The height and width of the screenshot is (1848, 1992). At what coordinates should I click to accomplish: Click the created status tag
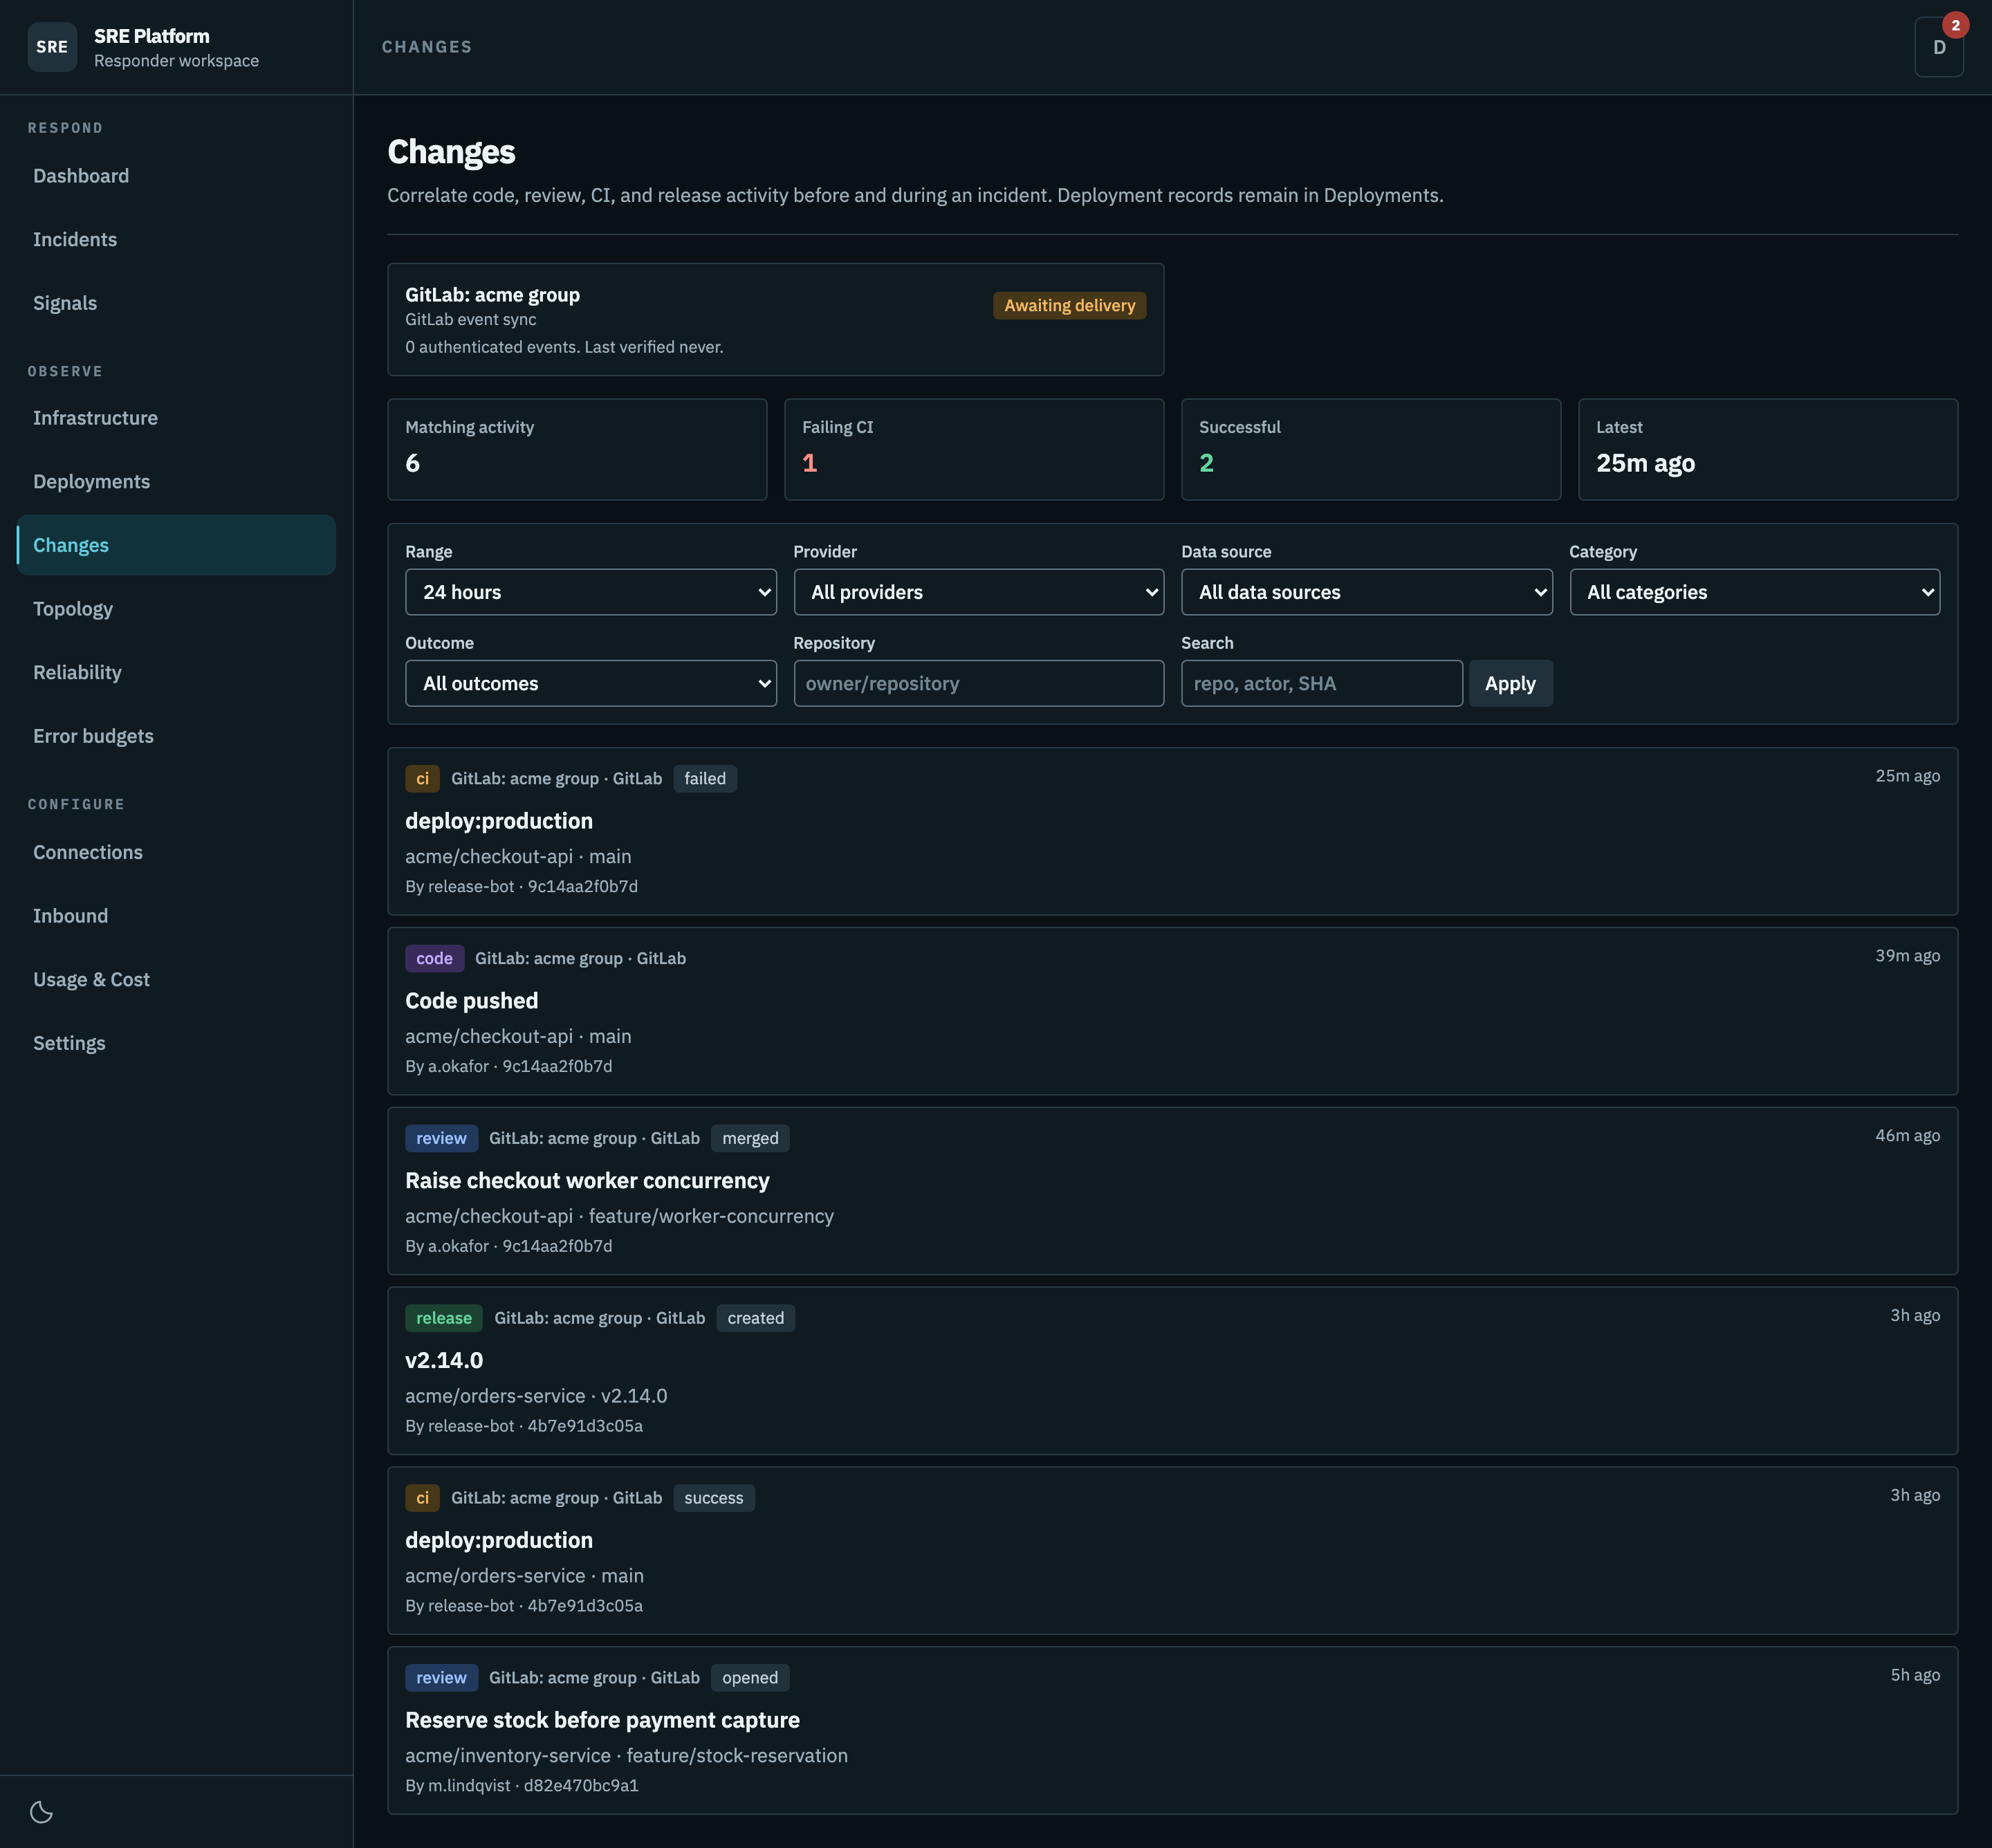pos(756,1318)
